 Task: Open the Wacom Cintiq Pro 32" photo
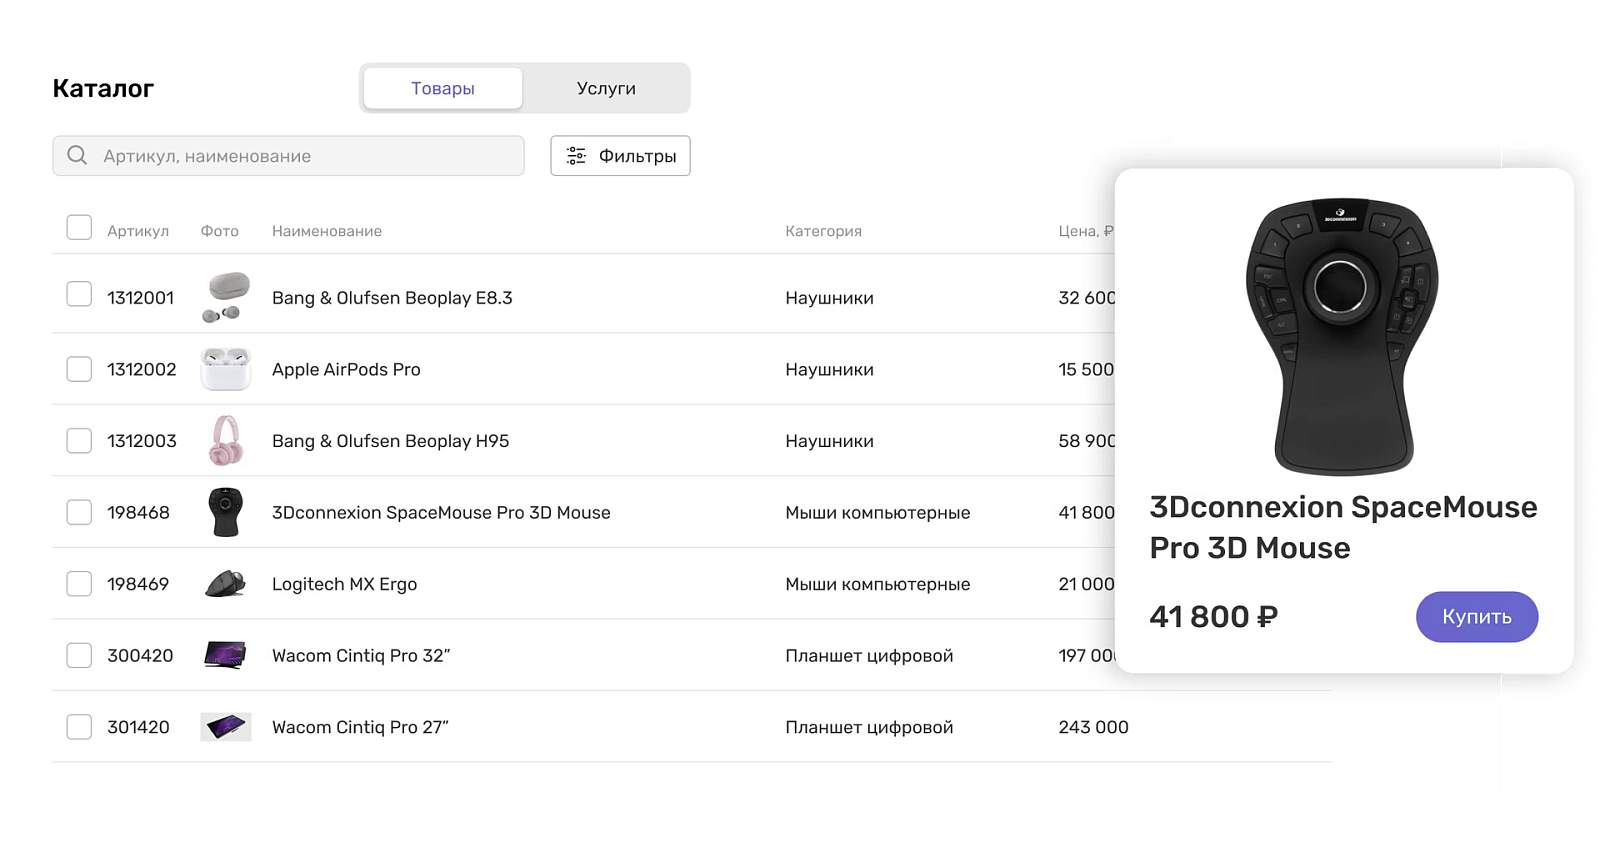tap(226, 655)
